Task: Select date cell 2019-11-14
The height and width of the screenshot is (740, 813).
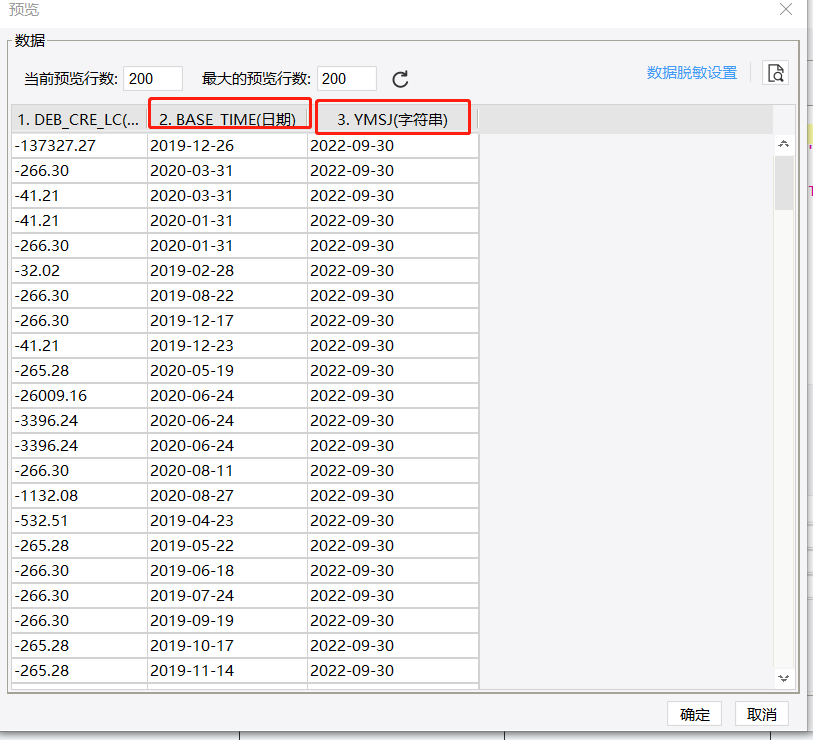Action: pos(228,671)
